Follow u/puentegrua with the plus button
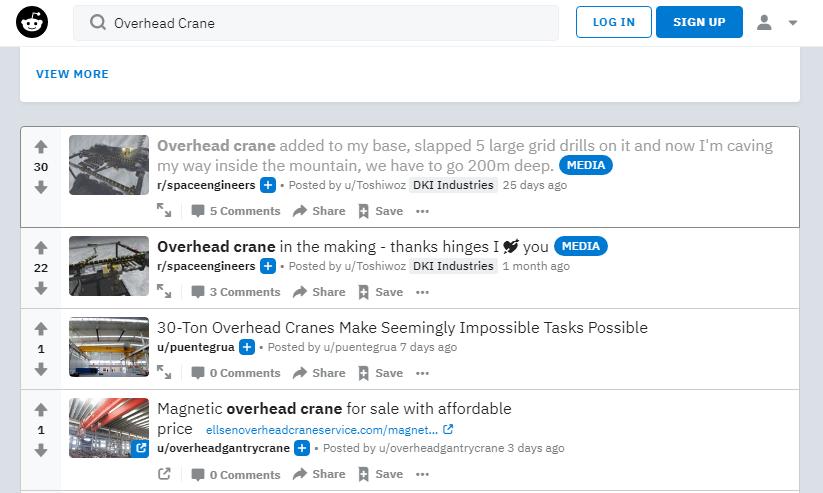The height and width of the screenshot is (493, 823). pyautogui.click(x=247, y=347)
